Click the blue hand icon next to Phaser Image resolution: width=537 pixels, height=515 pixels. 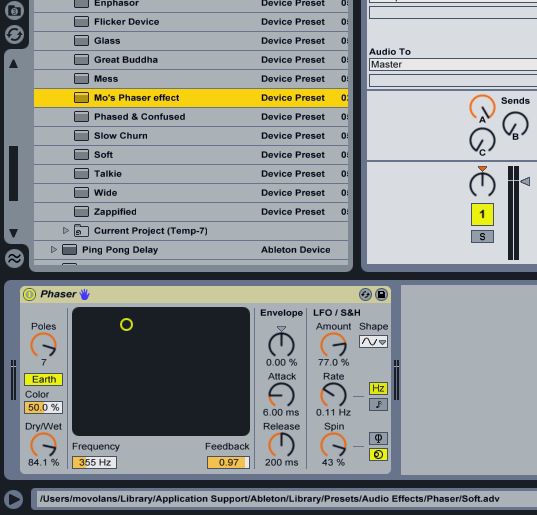coord(84,294)
